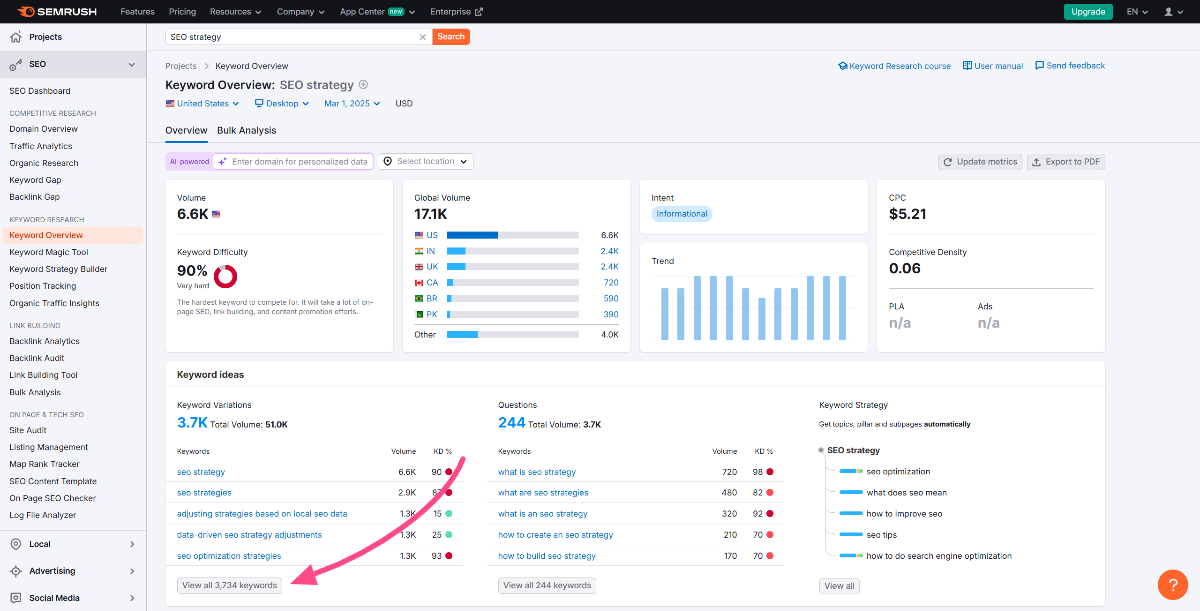Click the Social Media icon in sidebar
The height and width of the screenshot is (611, 1200).
[16, 598]
